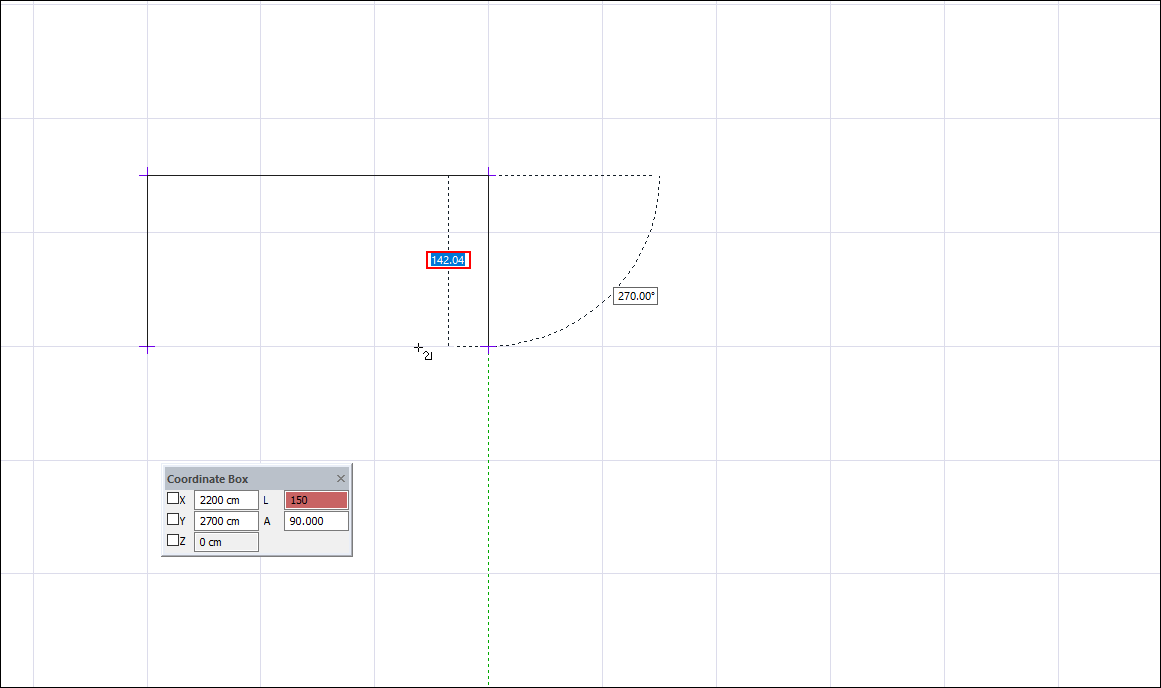Click the Y field showing 2700 cm
The image size is (1161, 688).
click(x=225, y=521)
